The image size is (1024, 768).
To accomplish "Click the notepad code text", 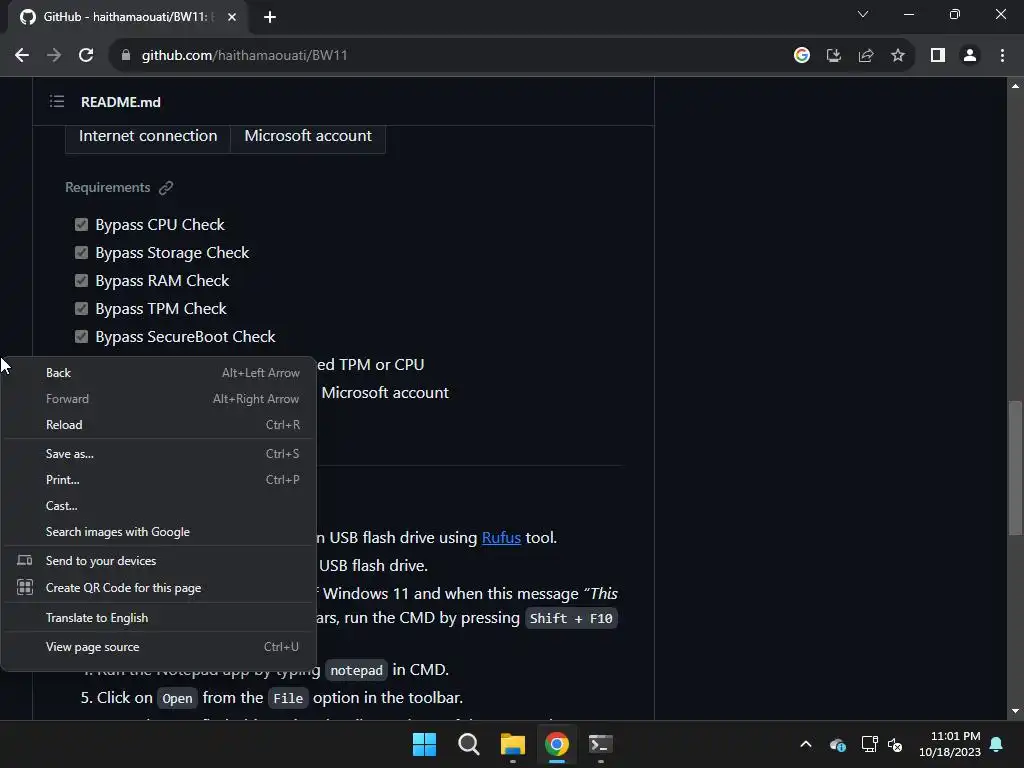I will coord(357,670).
